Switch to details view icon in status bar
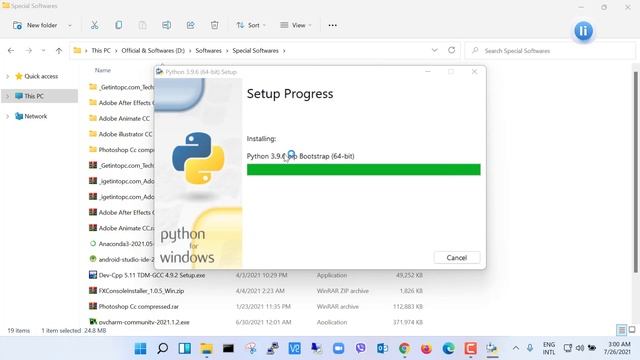The height and width of the screenshot is (360, 640). 621,330
